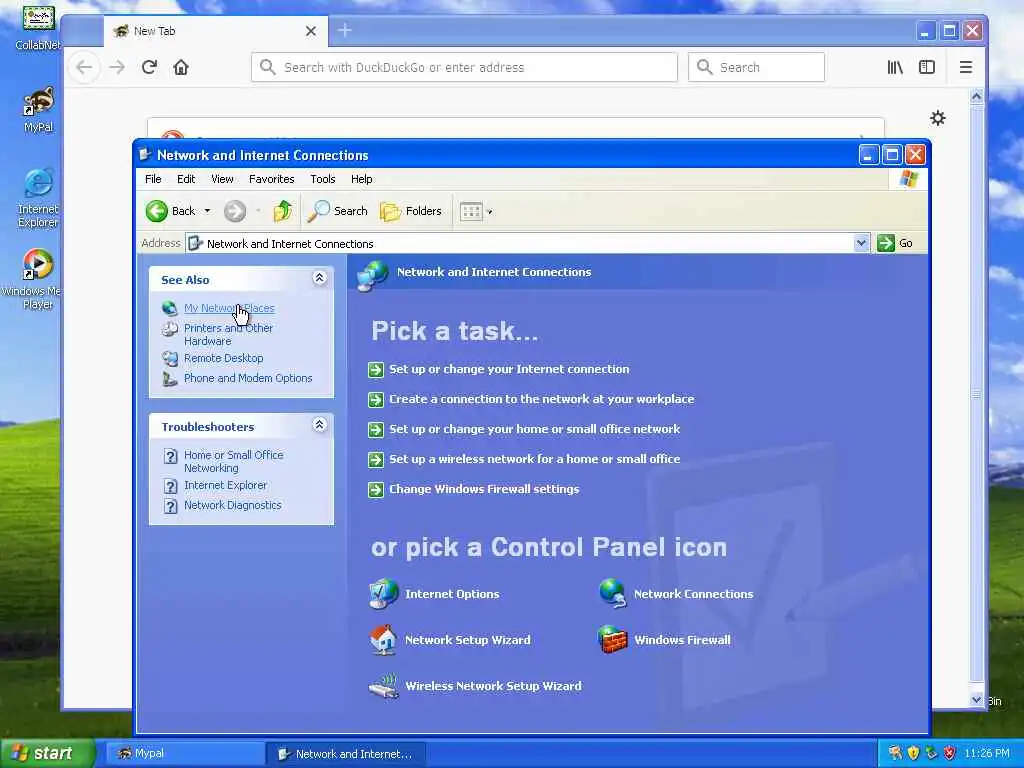Open Internet Explorer desktop icon
The height and width of the screenshot is (768, 1024).
[x=38, y=198]
